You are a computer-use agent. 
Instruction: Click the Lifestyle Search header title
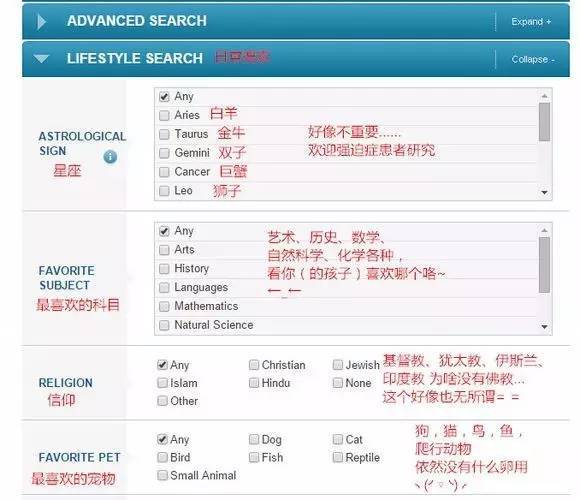point(135,58)
